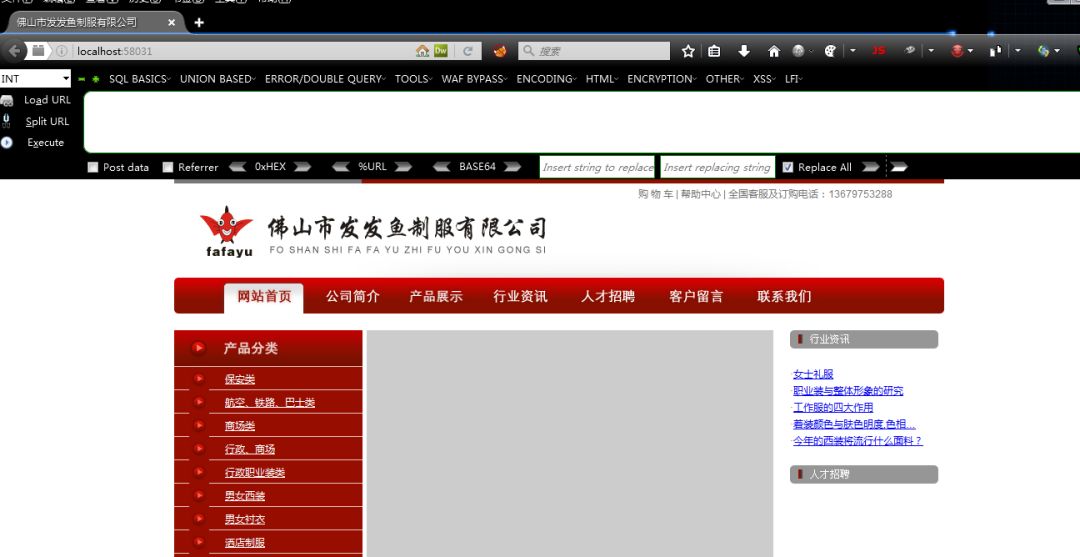The image size is (1080, 557).
Task: Click the Load URL icon
Action: (x=7, y=101)
